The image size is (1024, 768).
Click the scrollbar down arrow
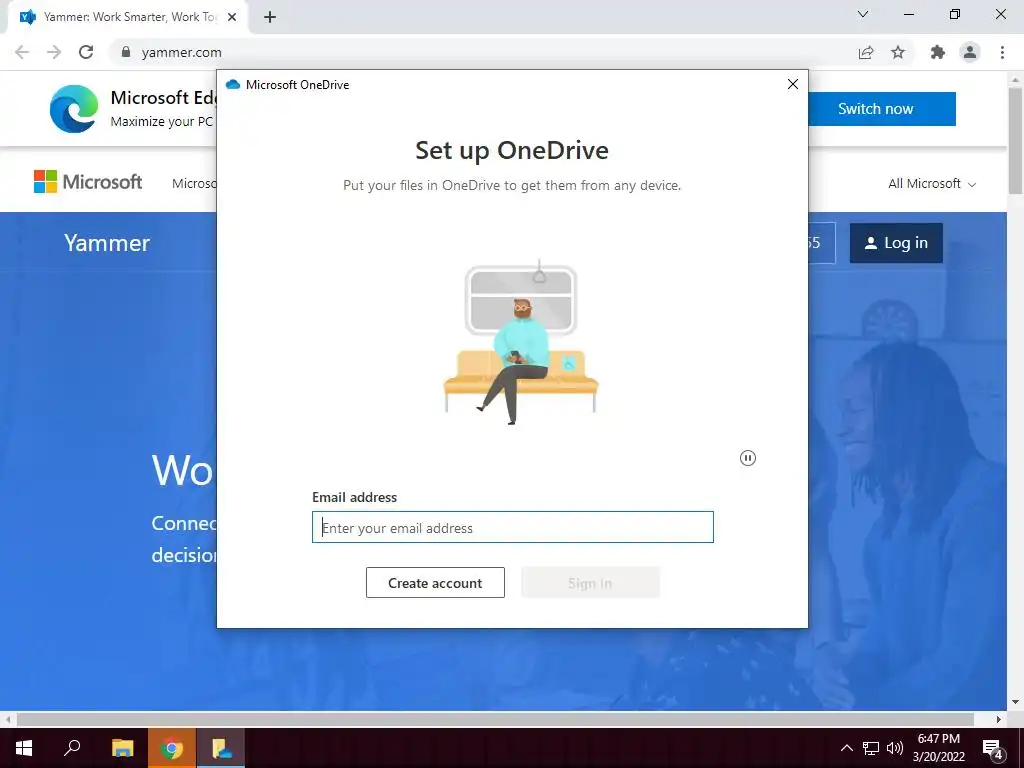tap(1015, 702)
